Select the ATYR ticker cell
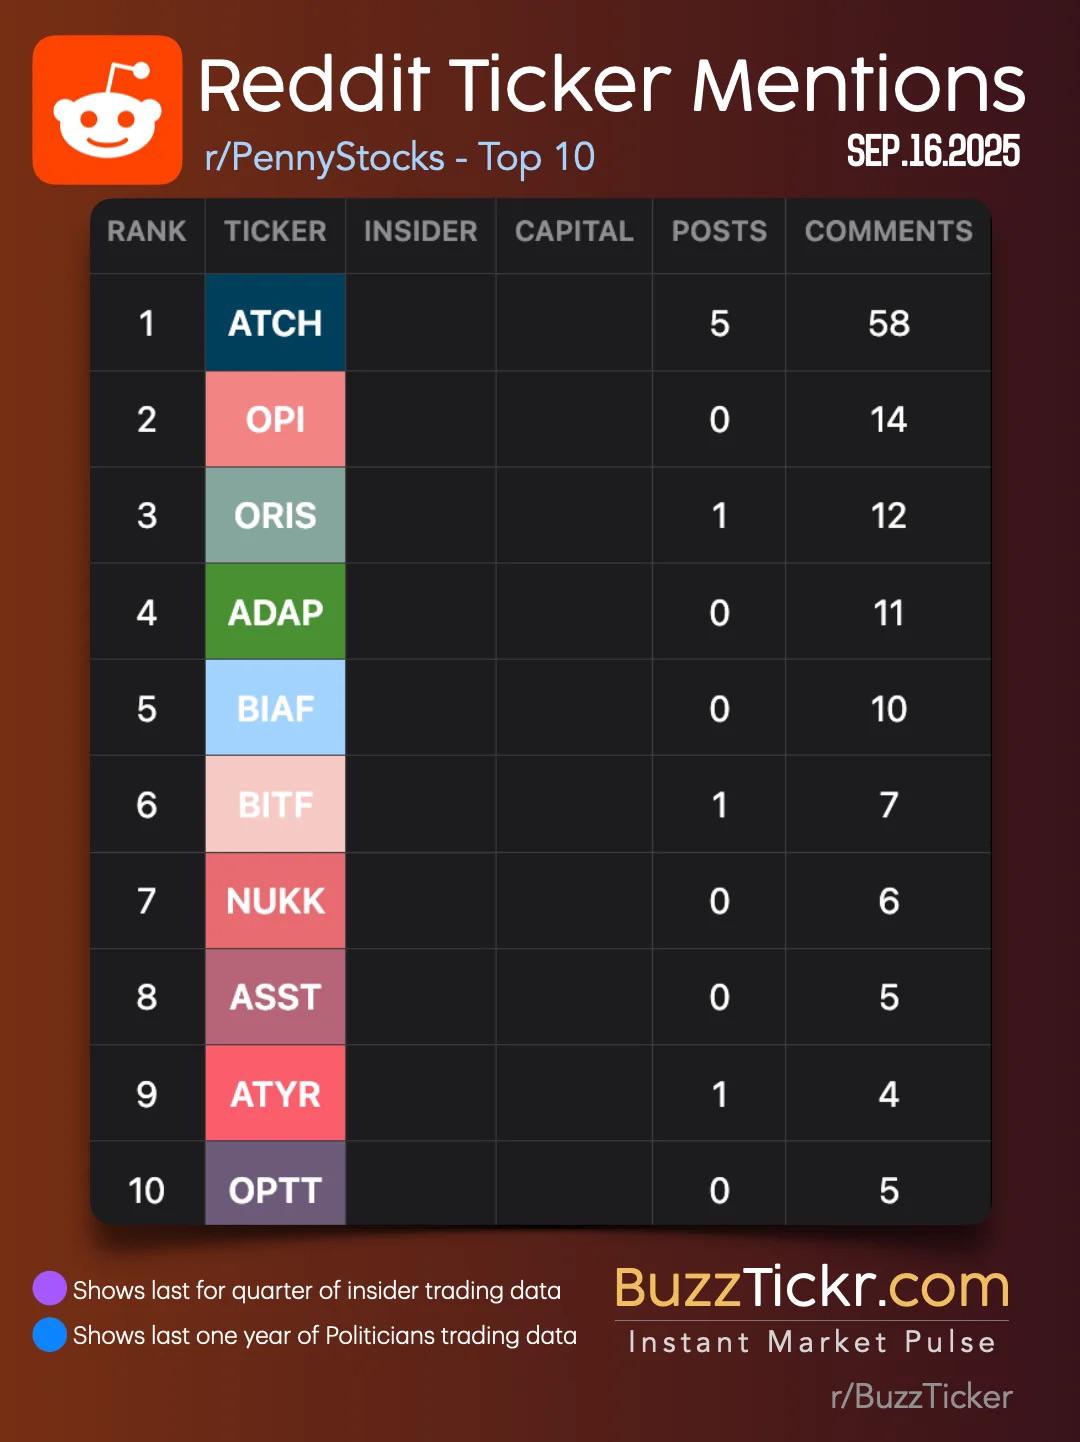 pyautogui.click(x=275, y=1094)
